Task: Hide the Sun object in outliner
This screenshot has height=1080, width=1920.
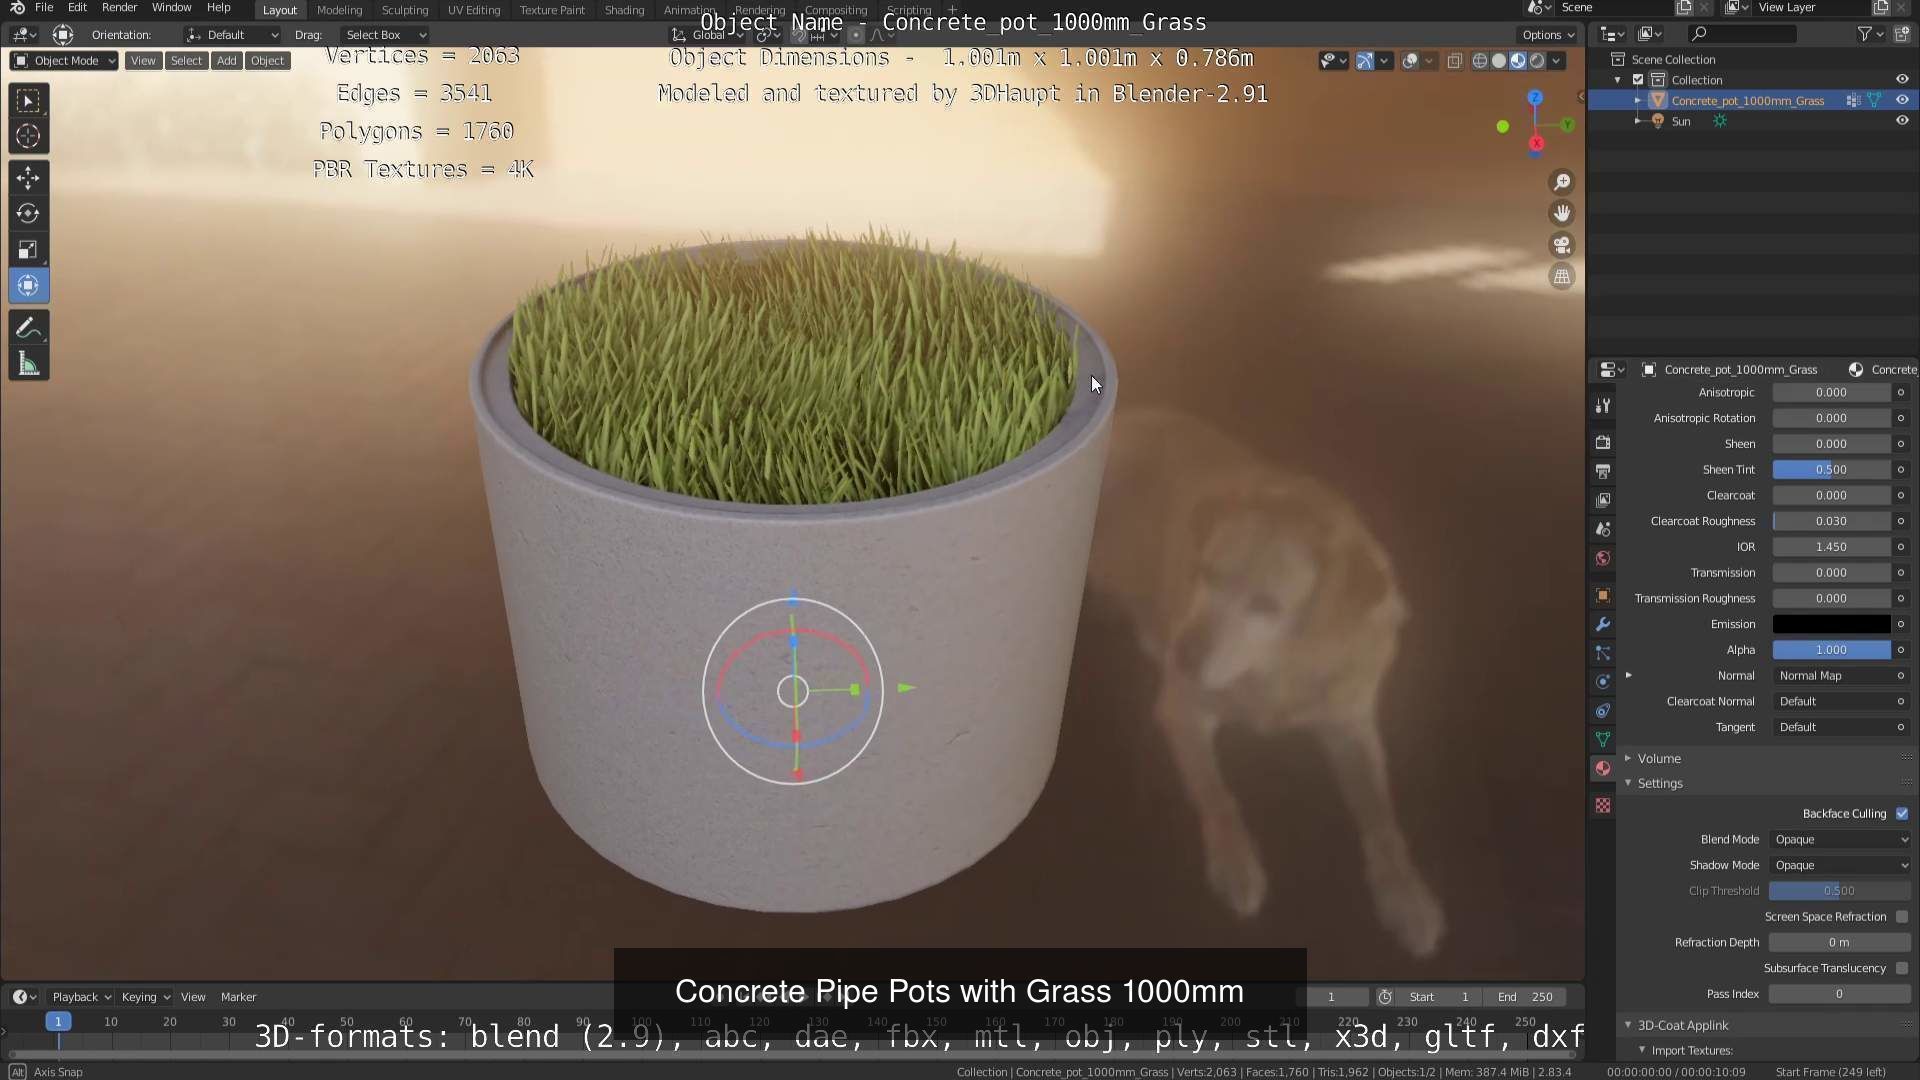Action: pos(1902,121)
